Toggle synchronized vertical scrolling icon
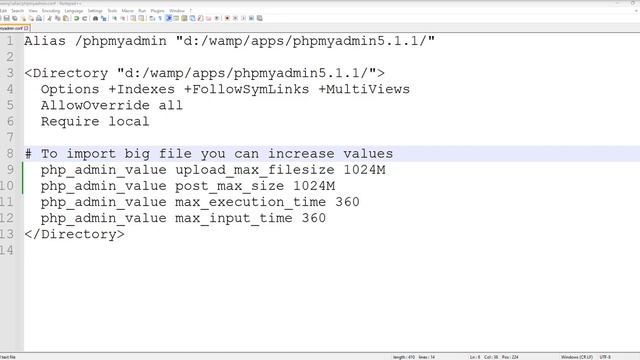This screenshot has width=640, height=360. (133, 18)
